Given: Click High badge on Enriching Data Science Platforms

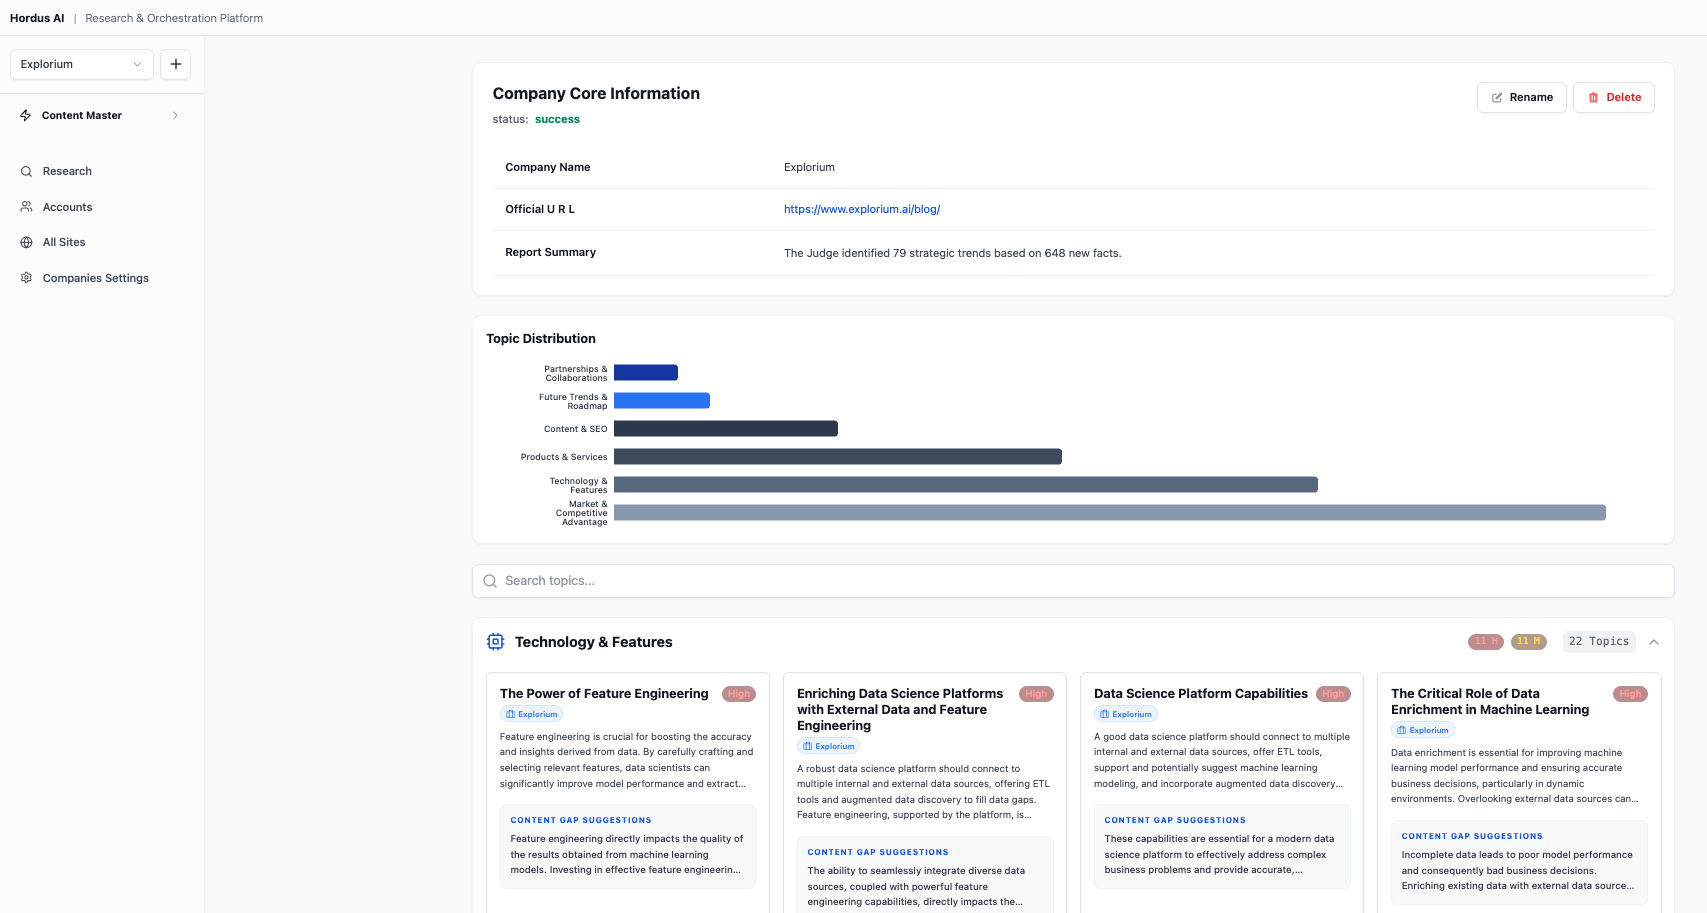Looking at the screenshot, I should tap(1036, 694).
